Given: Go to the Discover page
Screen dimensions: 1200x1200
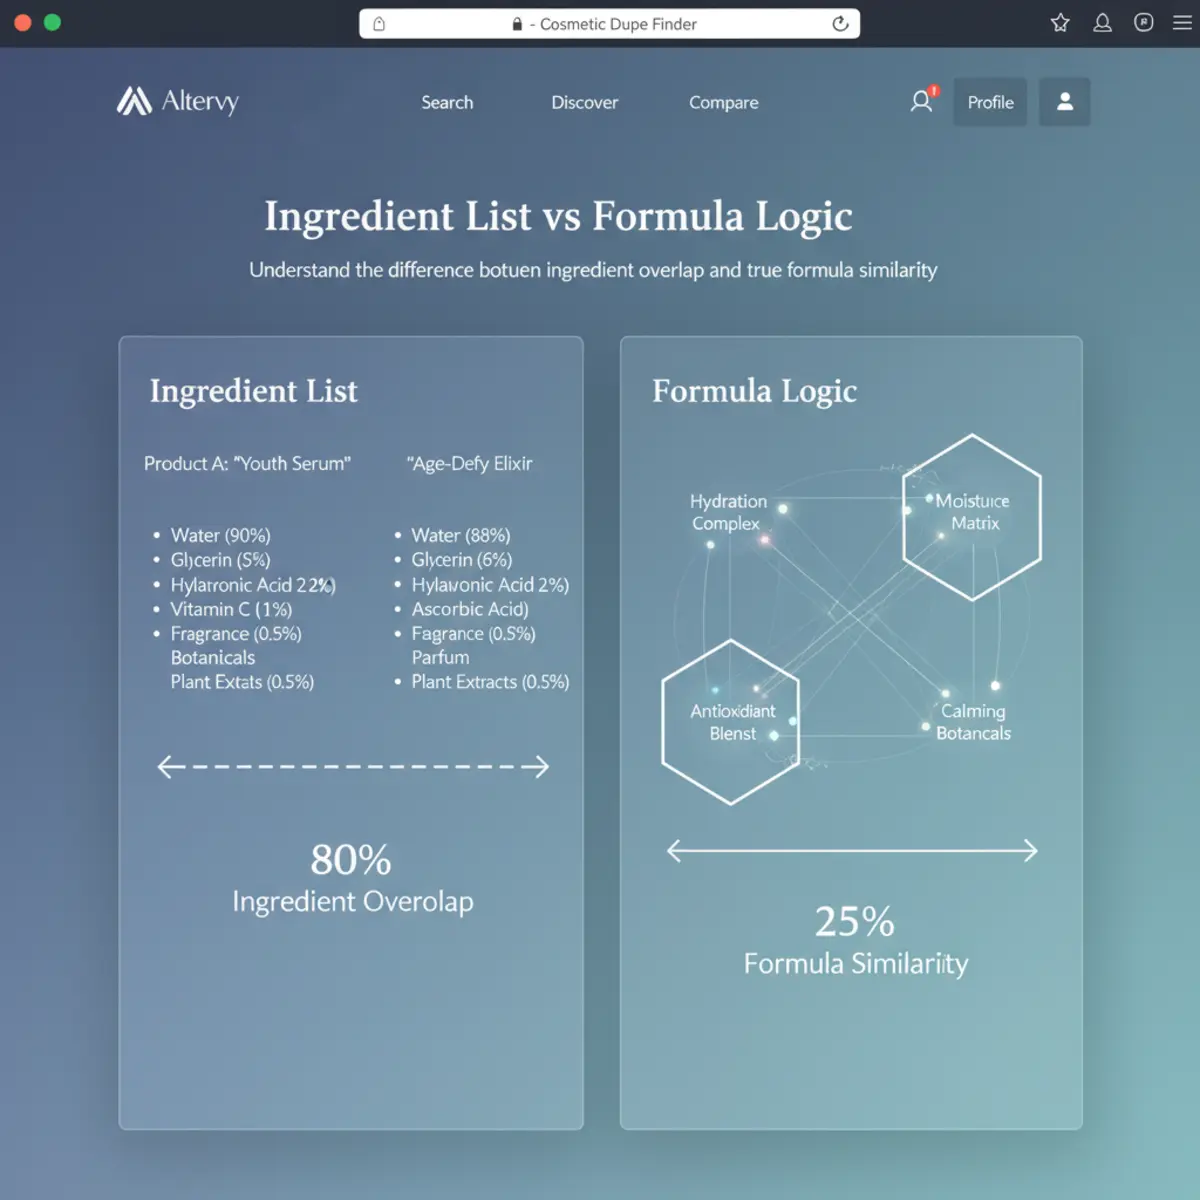Looking at the screenshot, I should [584, 102].
